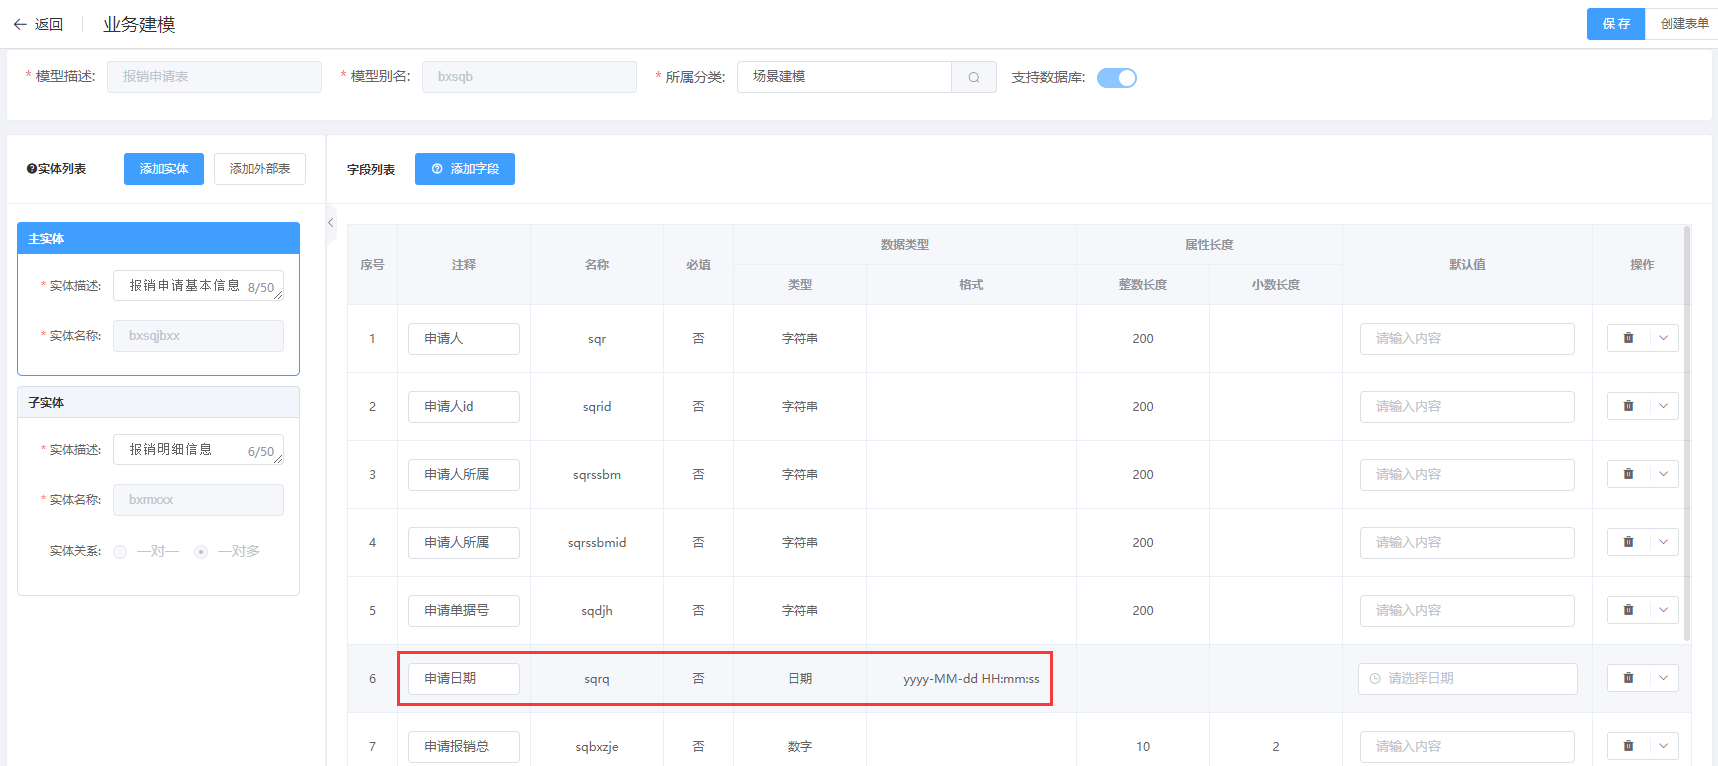Click the 保存 button

point(1615,24)
